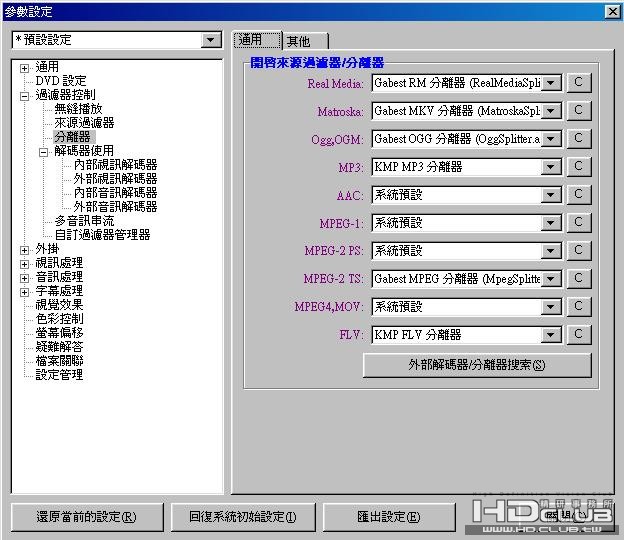
Task: Select 分離器 in the tree
Action: [72, 137]
